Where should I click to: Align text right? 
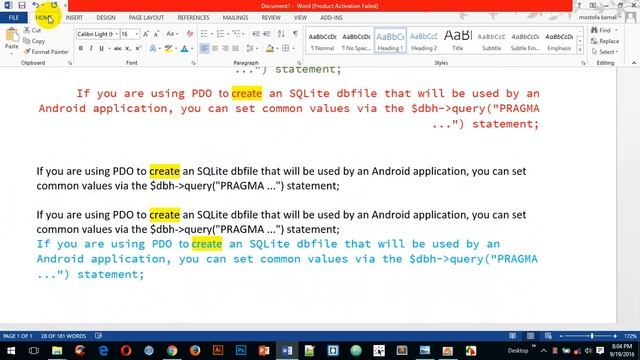(x=225, y=49)
